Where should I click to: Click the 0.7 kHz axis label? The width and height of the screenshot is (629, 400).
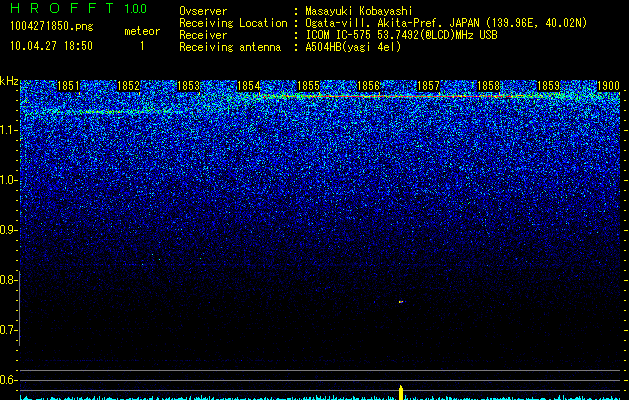(x=8, y=330)
